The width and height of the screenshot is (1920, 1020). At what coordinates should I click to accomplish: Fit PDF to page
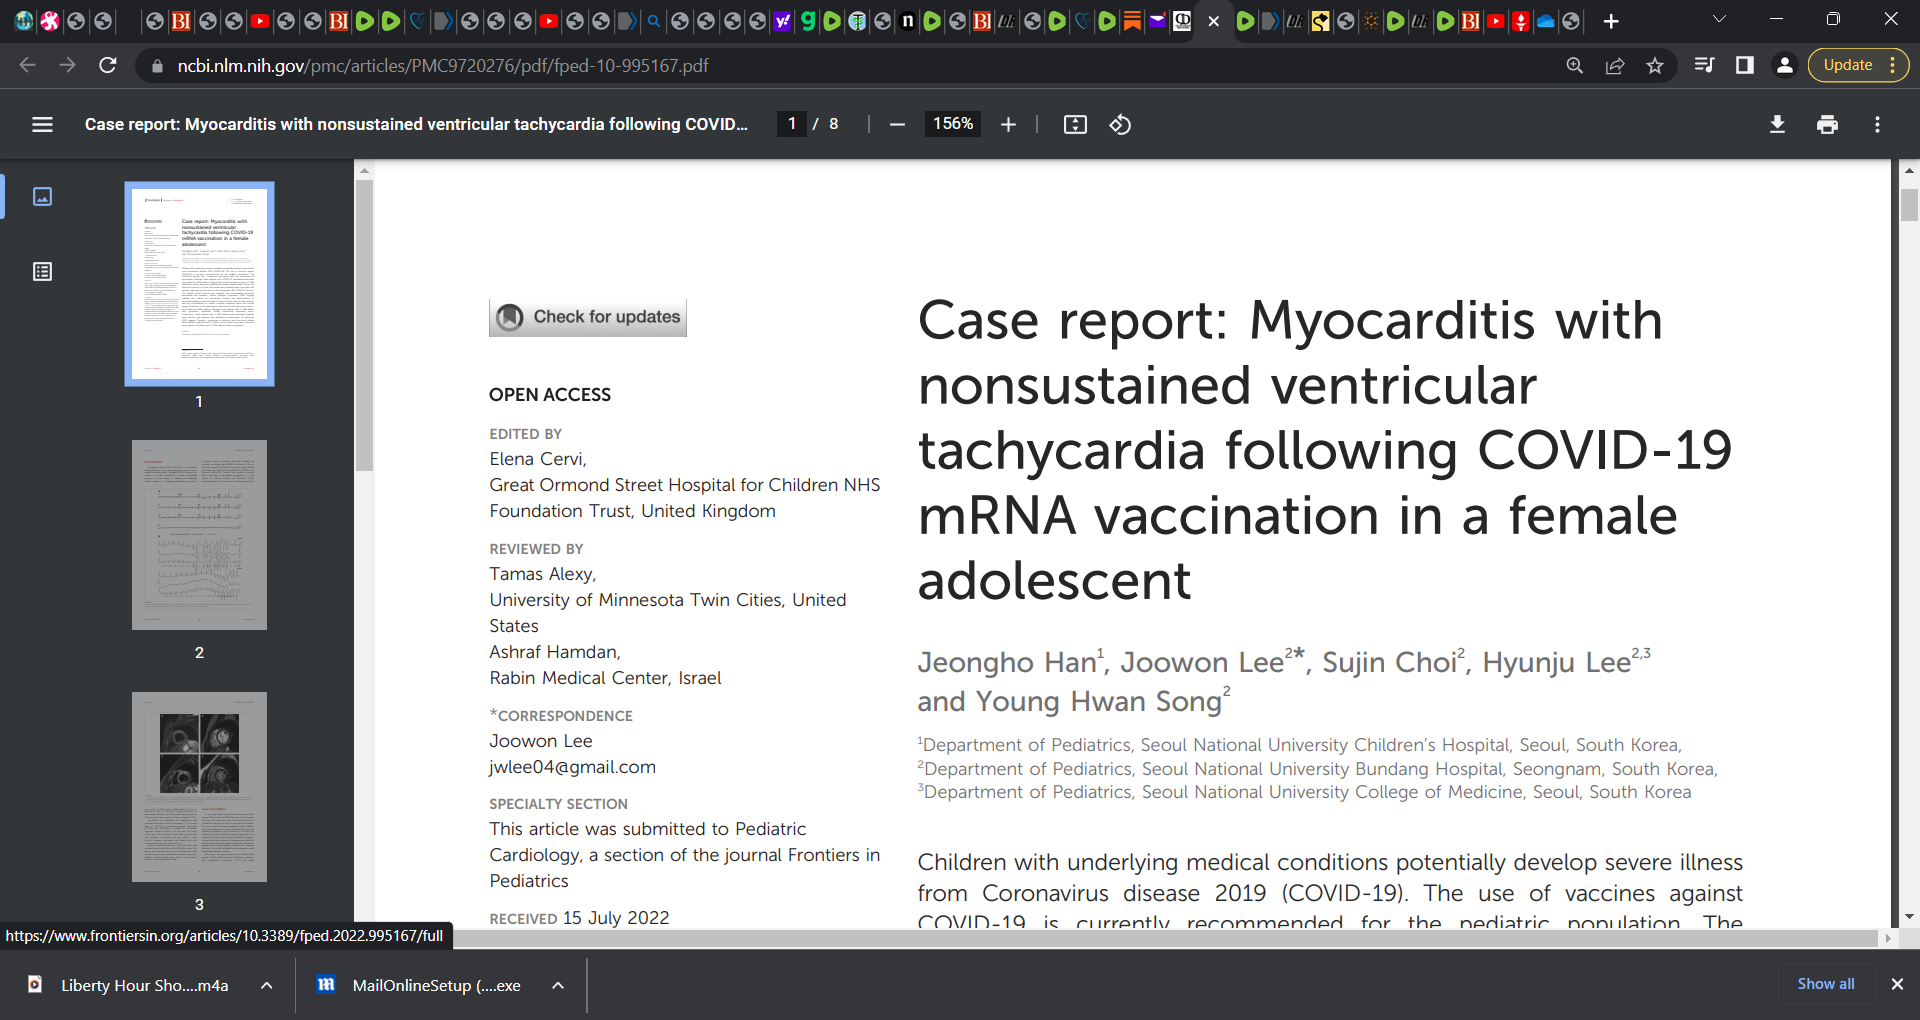coord(1075,124)
